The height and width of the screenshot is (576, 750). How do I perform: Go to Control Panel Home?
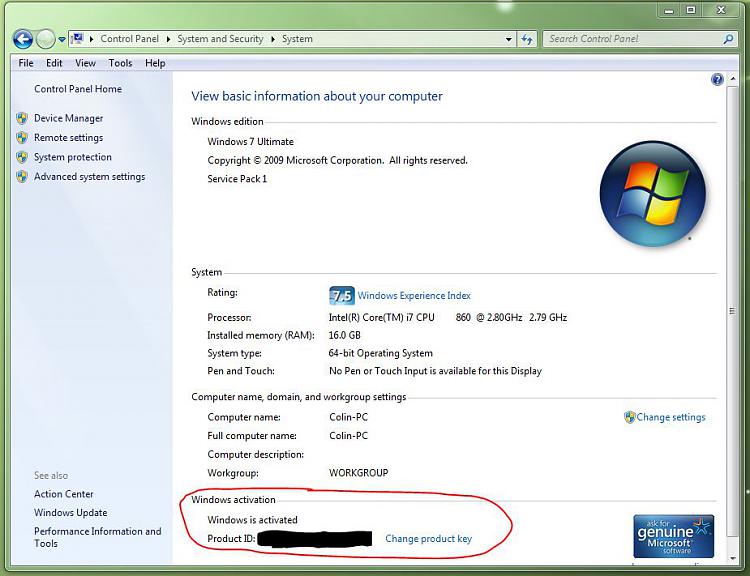(77, 89)
